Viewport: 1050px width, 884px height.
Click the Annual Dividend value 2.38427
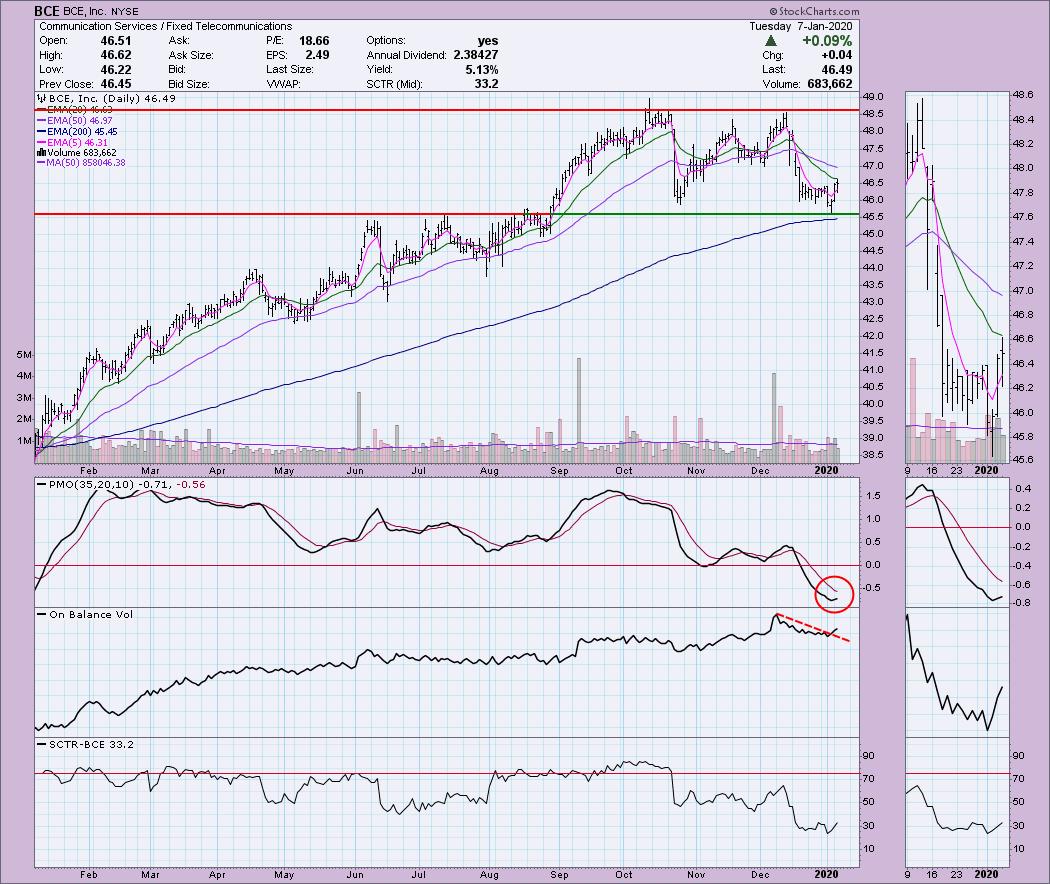(x=476, y=55)
